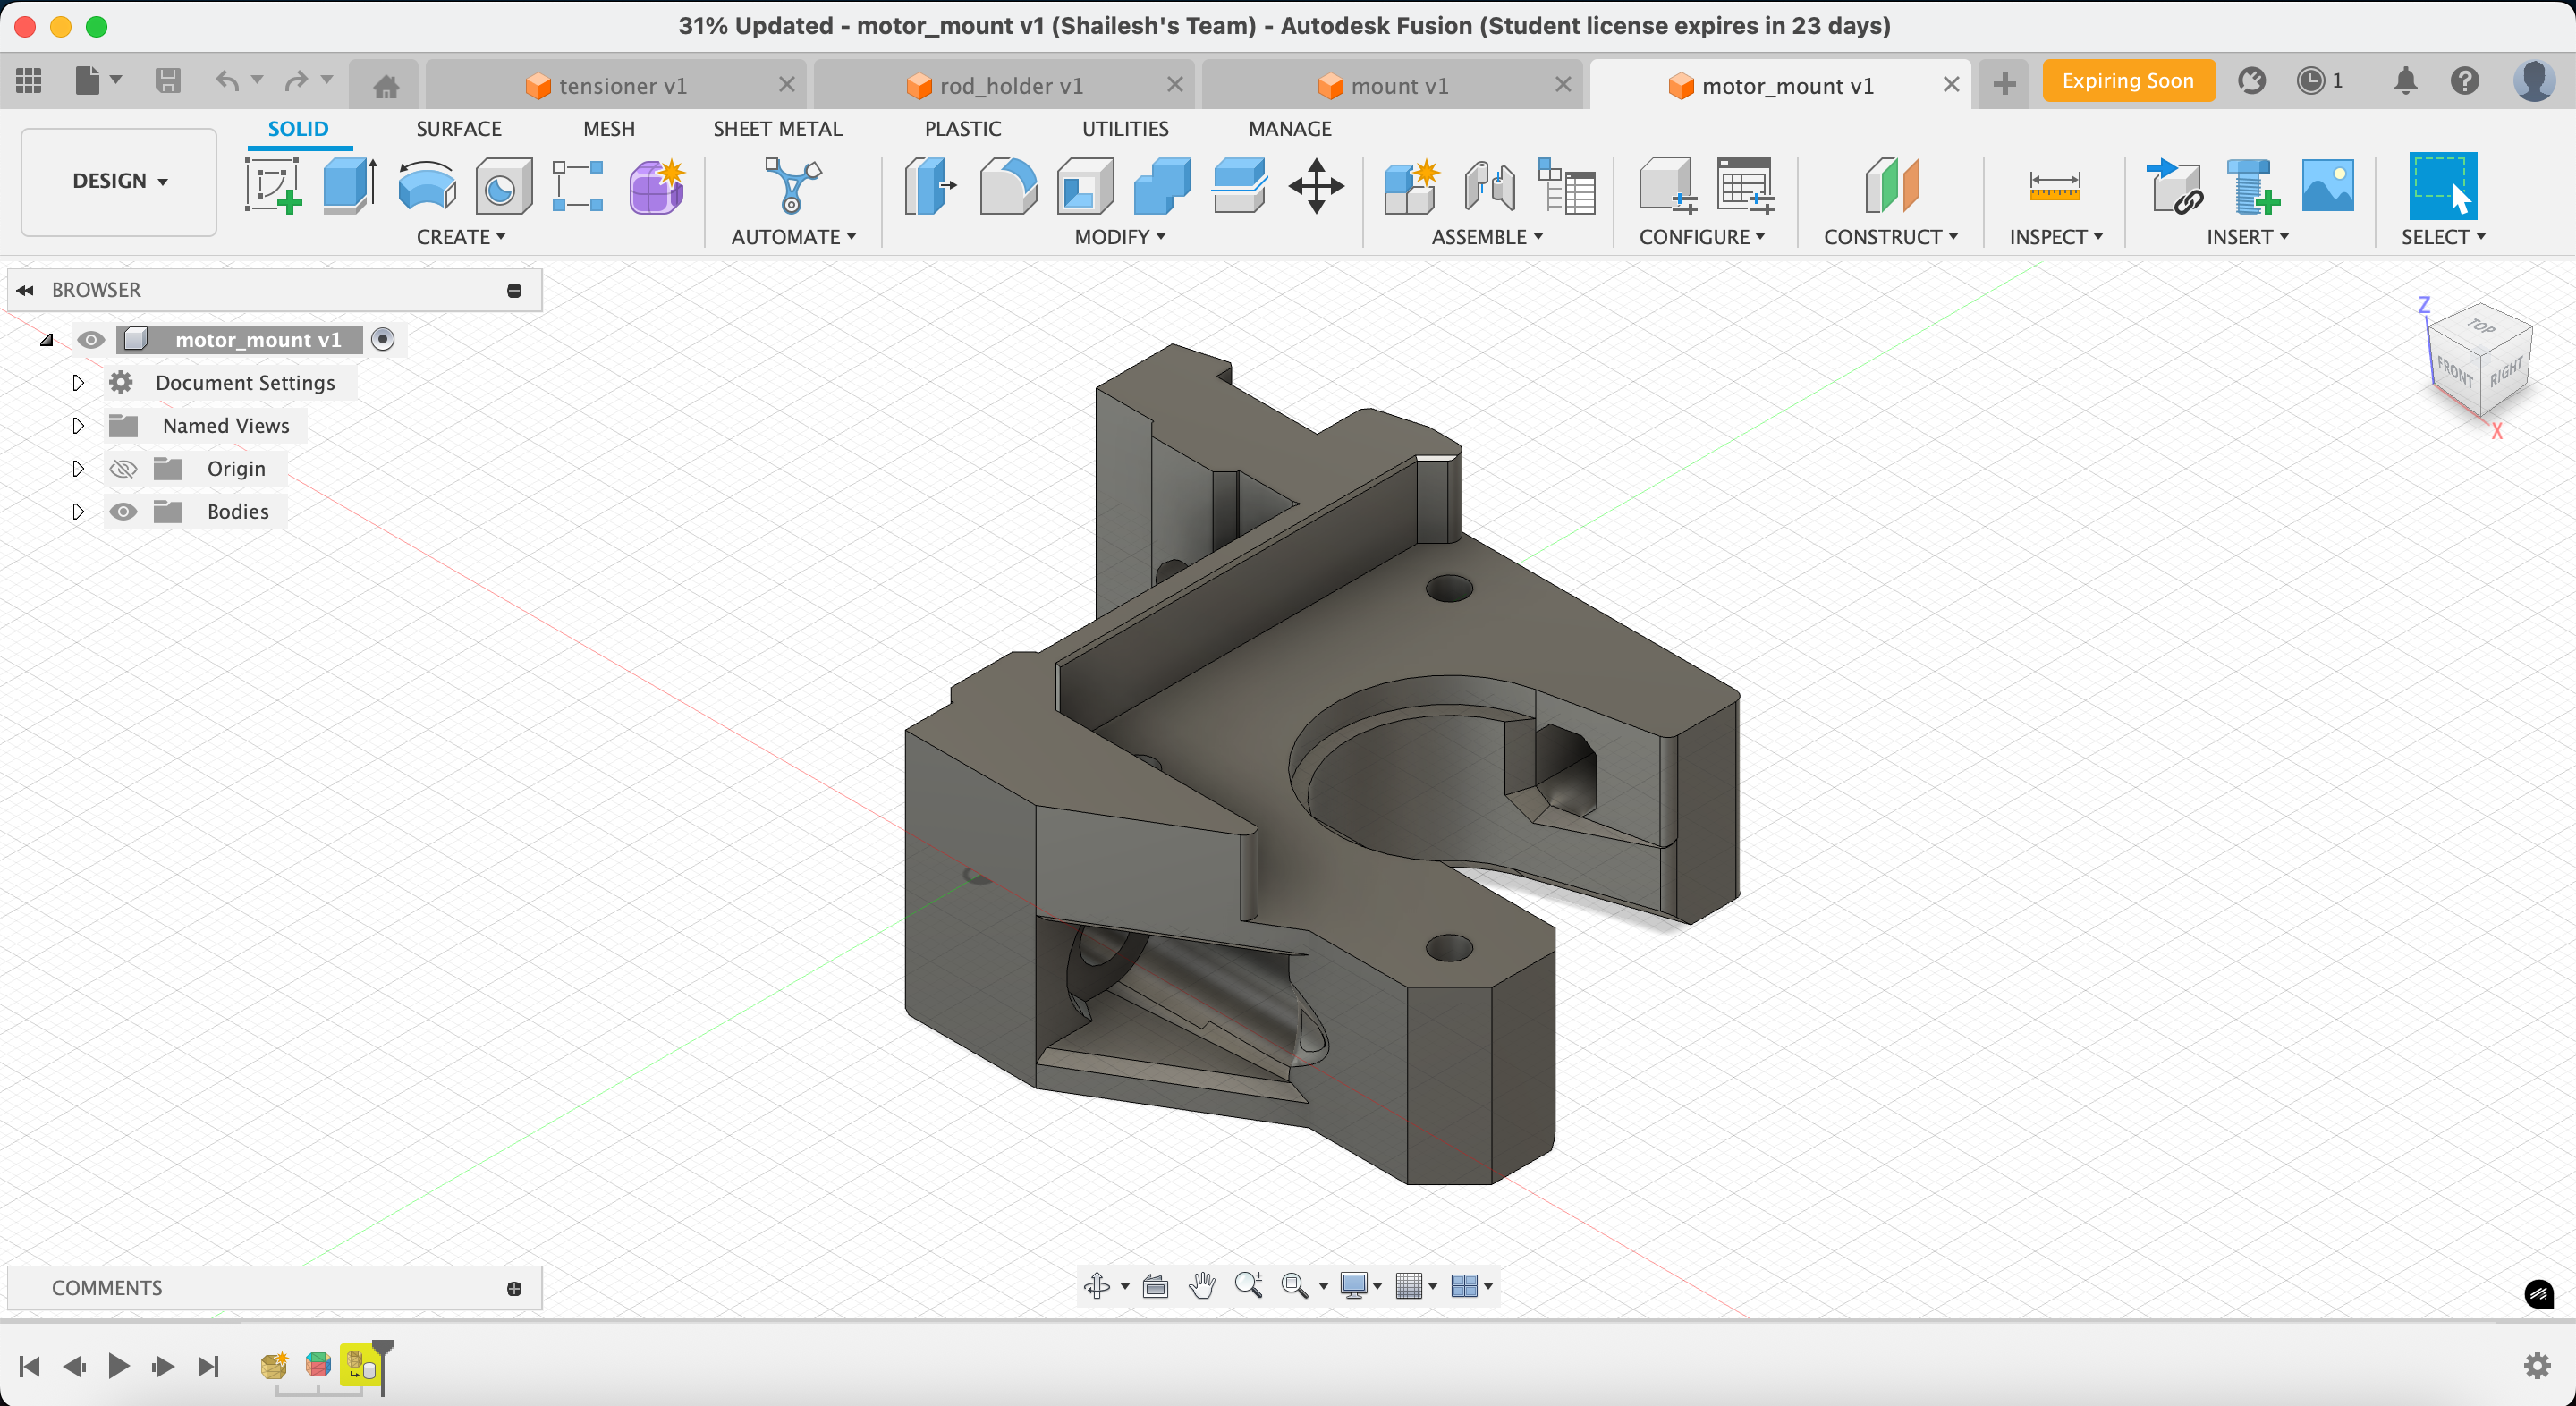Viewport: 2576px width, 1406px height.
Task: Select the Pan hand tool
Action: point(1202,1285)
